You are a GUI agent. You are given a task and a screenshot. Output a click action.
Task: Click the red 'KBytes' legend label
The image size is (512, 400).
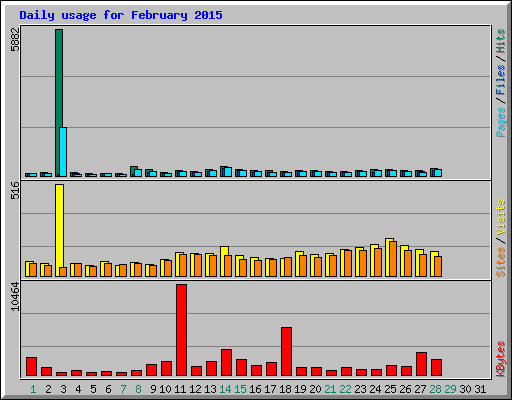point(500,359)
